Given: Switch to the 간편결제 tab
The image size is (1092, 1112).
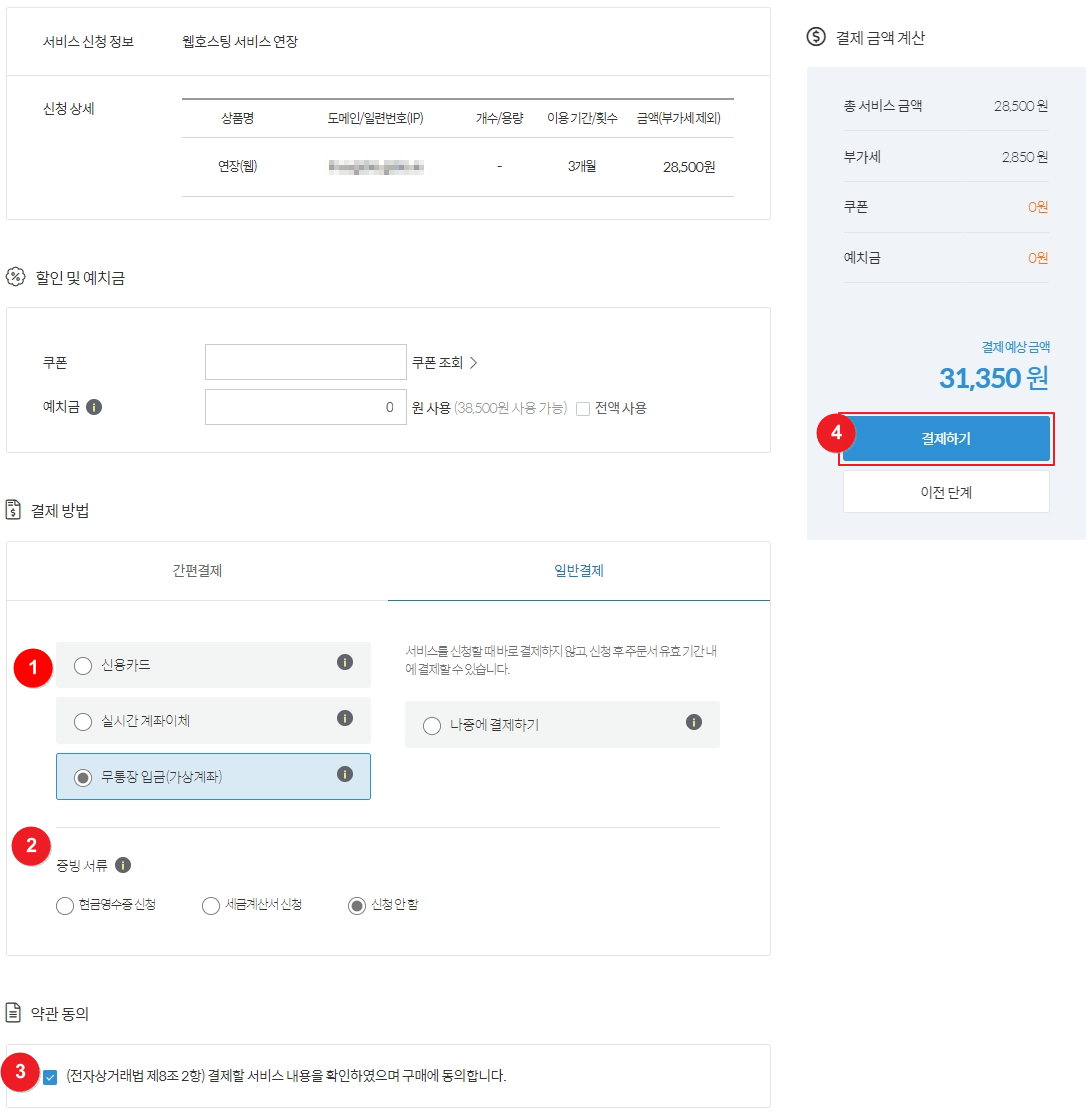Looking at the screenshot, I should (197, 571).
